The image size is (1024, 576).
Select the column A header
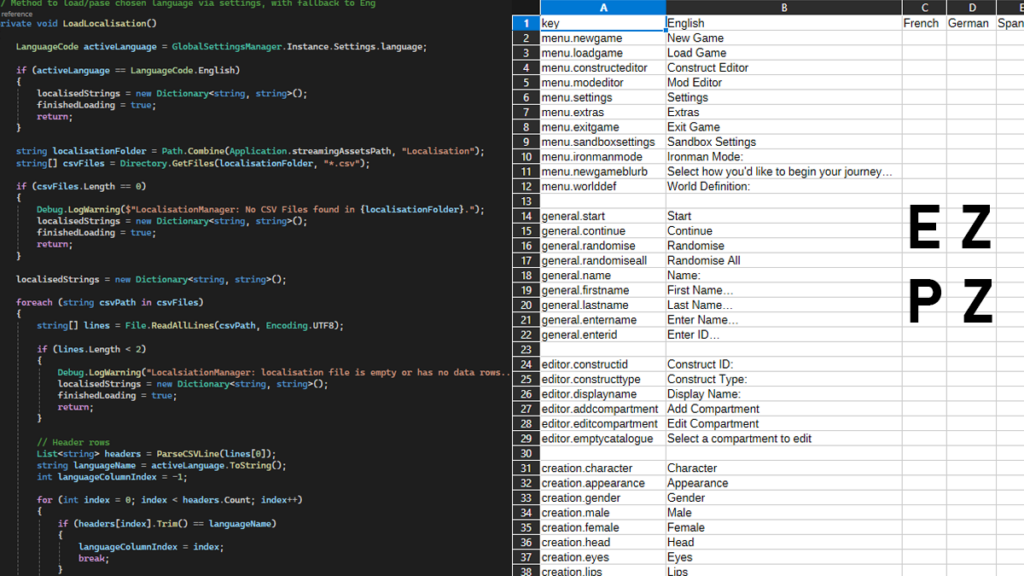click(602, 8)
